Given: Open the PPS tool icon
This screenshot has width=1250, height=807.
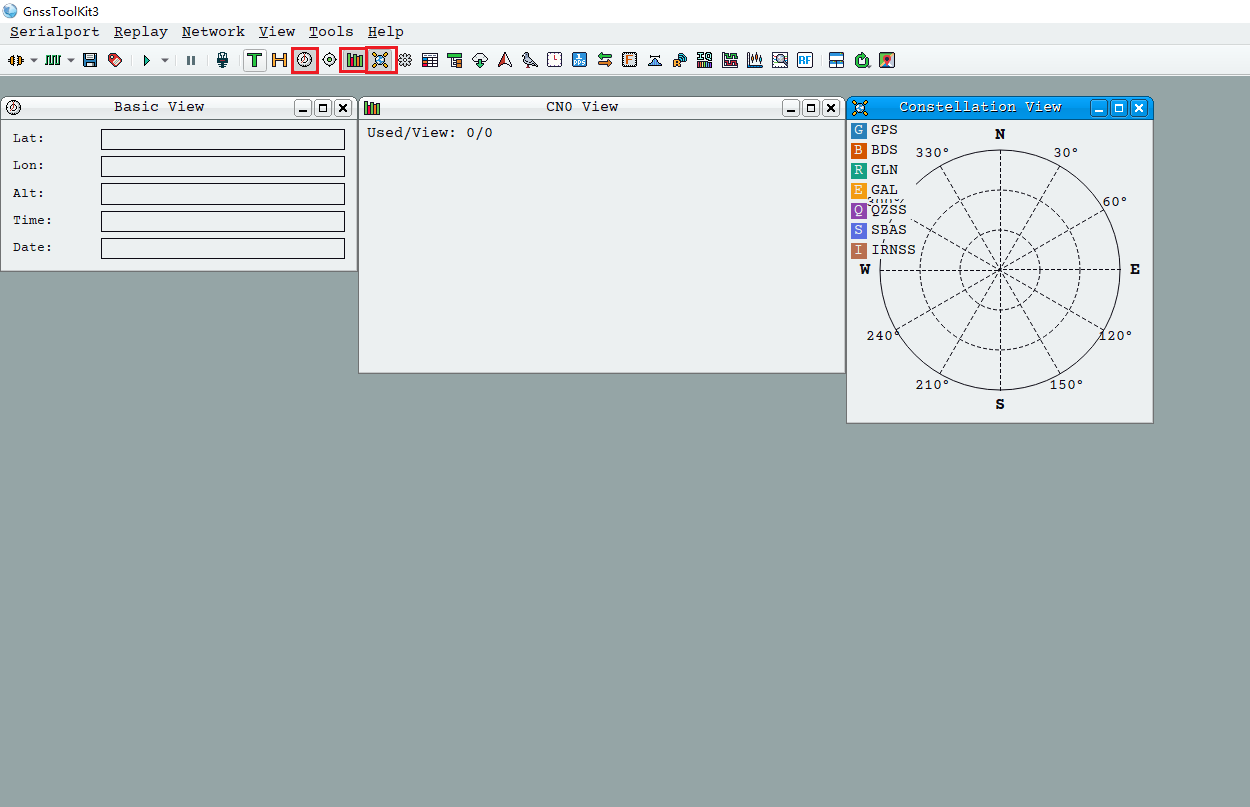Looking at the screenshot, I should (580, 61).
